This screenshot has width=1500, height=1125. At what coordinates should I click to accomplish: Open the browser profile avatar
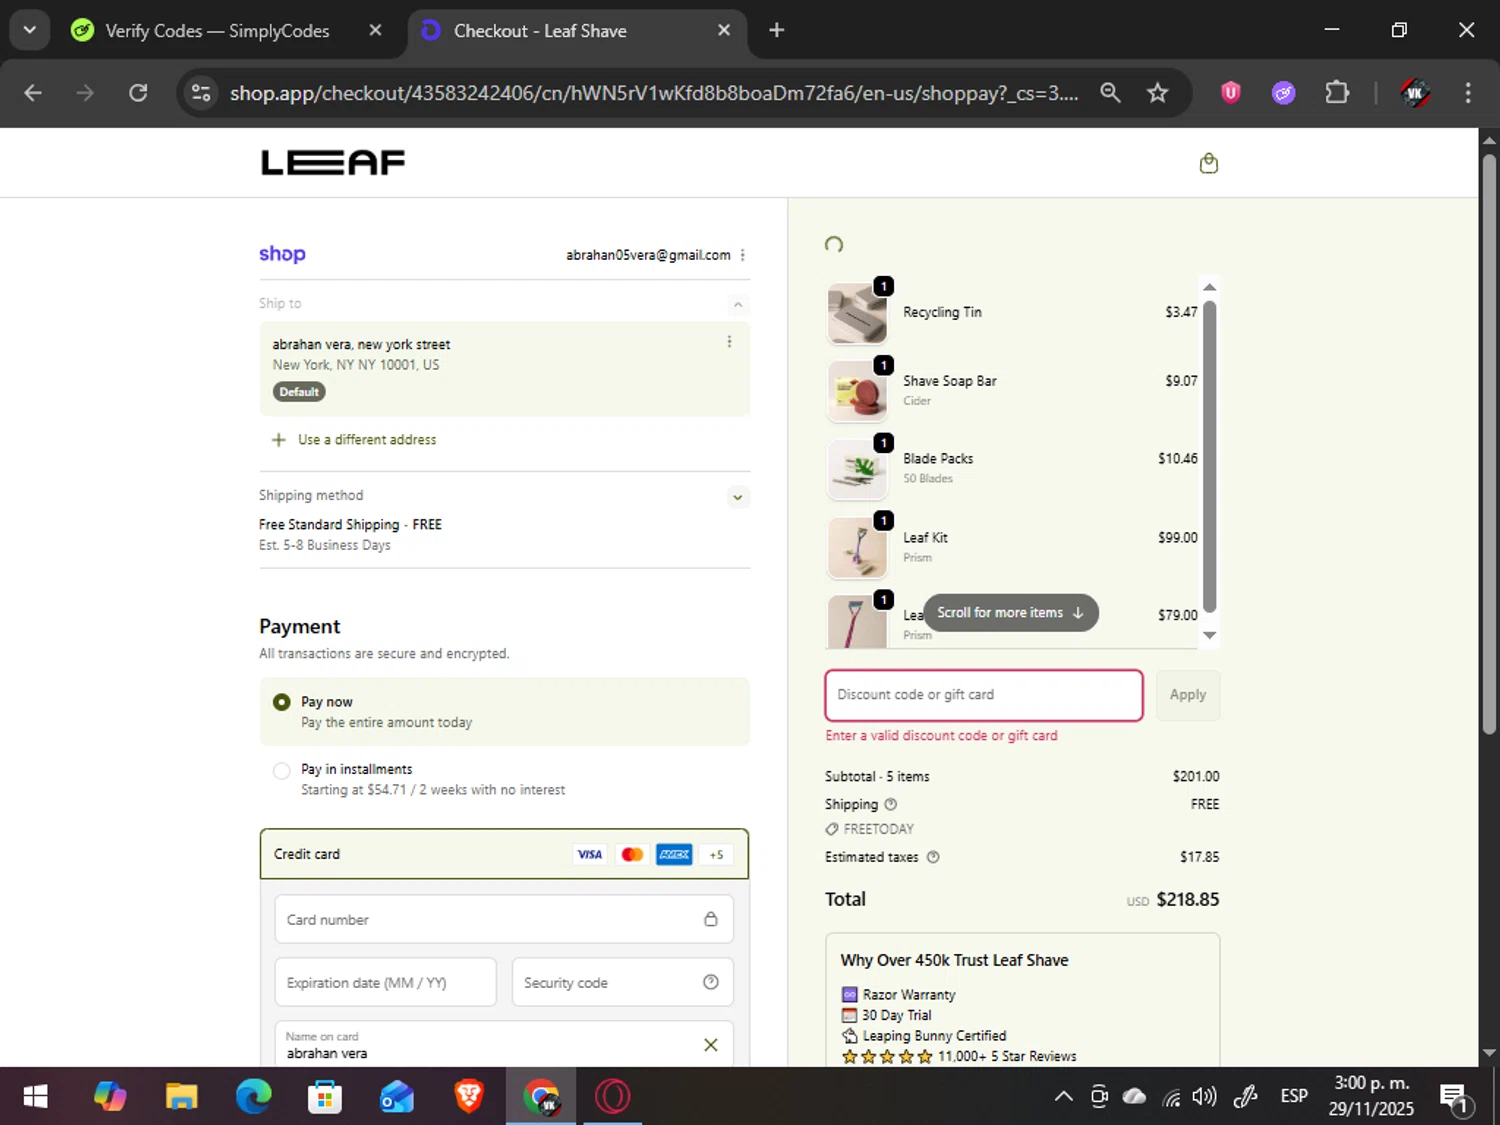tap(1414, 93)
